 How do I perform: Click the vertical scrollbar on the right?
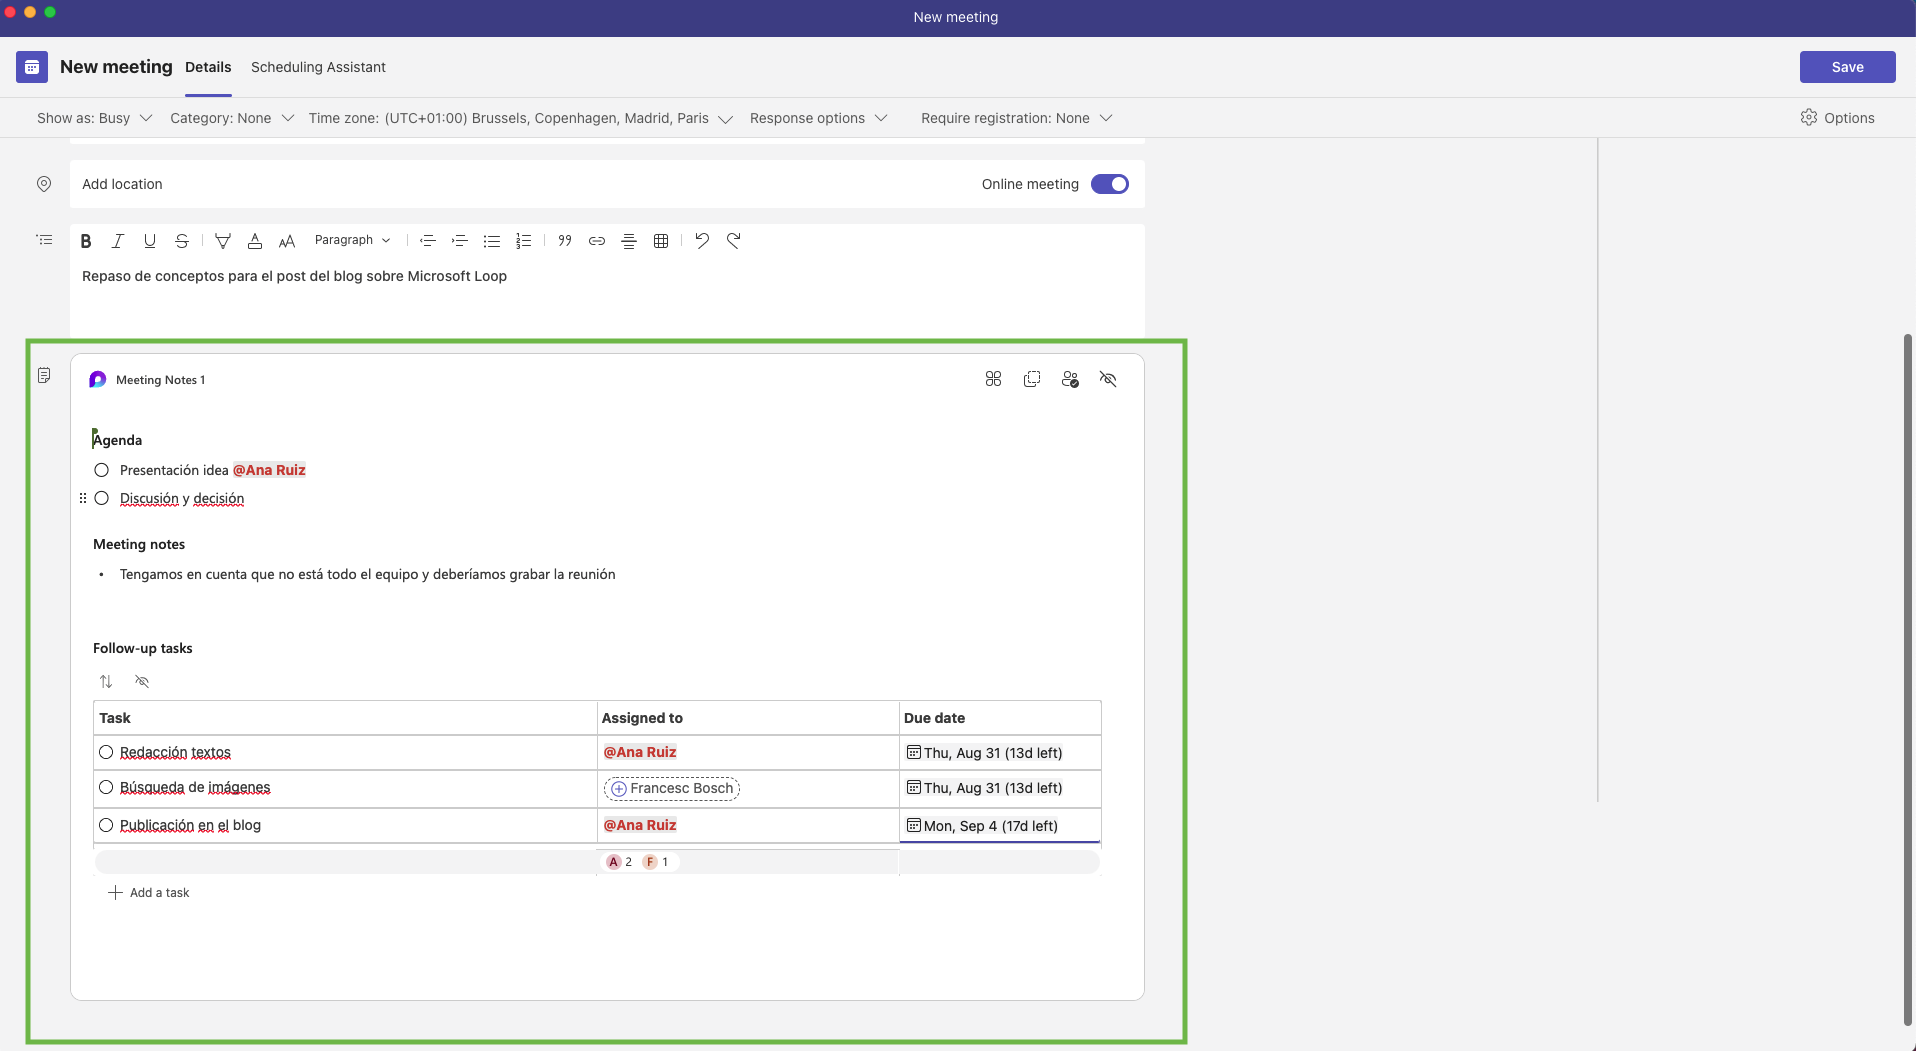[1908, 680]
